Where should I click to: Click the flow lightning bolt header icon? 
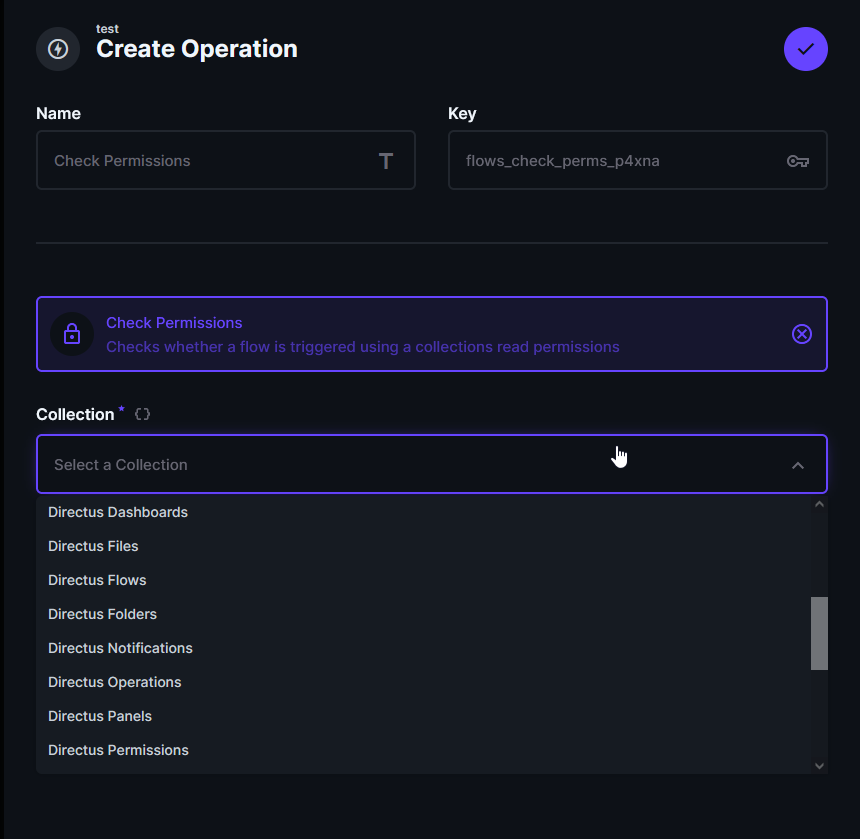tap(58, 49)
